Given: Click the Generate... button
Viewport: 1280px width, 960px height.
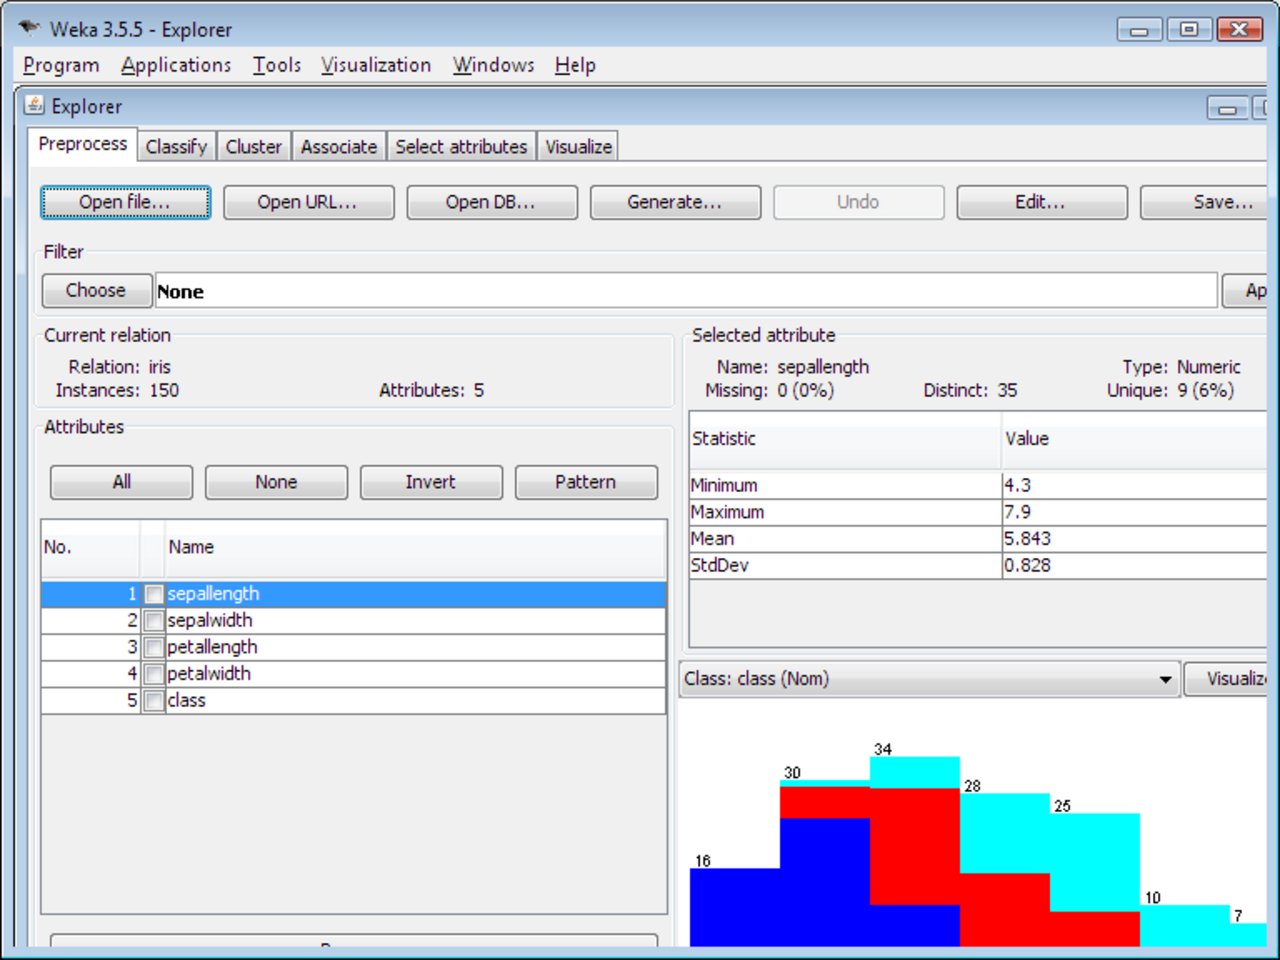Looking at the screenshot, I should tap(675, 202).
